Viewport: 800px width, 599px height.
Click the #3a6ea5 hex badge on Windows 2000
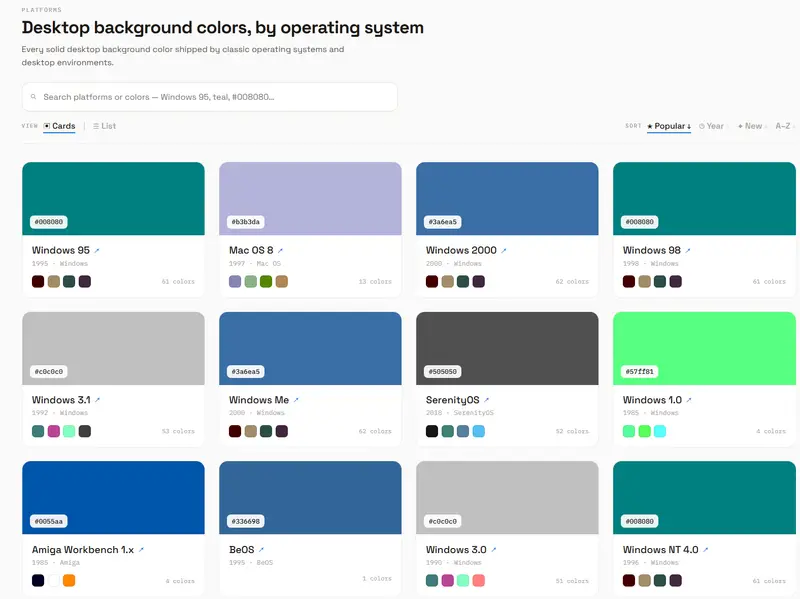click(x=443, y=222)
